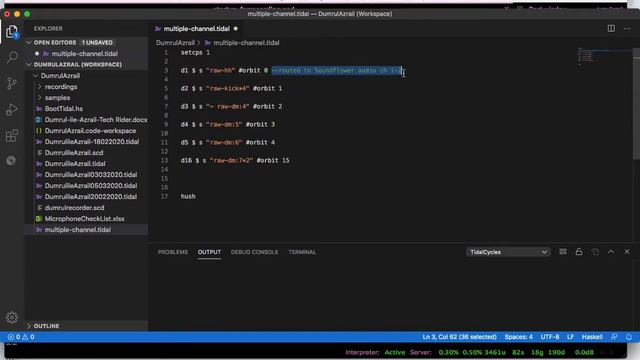Expand the samples folder
The image size is (640, 360).
coord(40,98)
